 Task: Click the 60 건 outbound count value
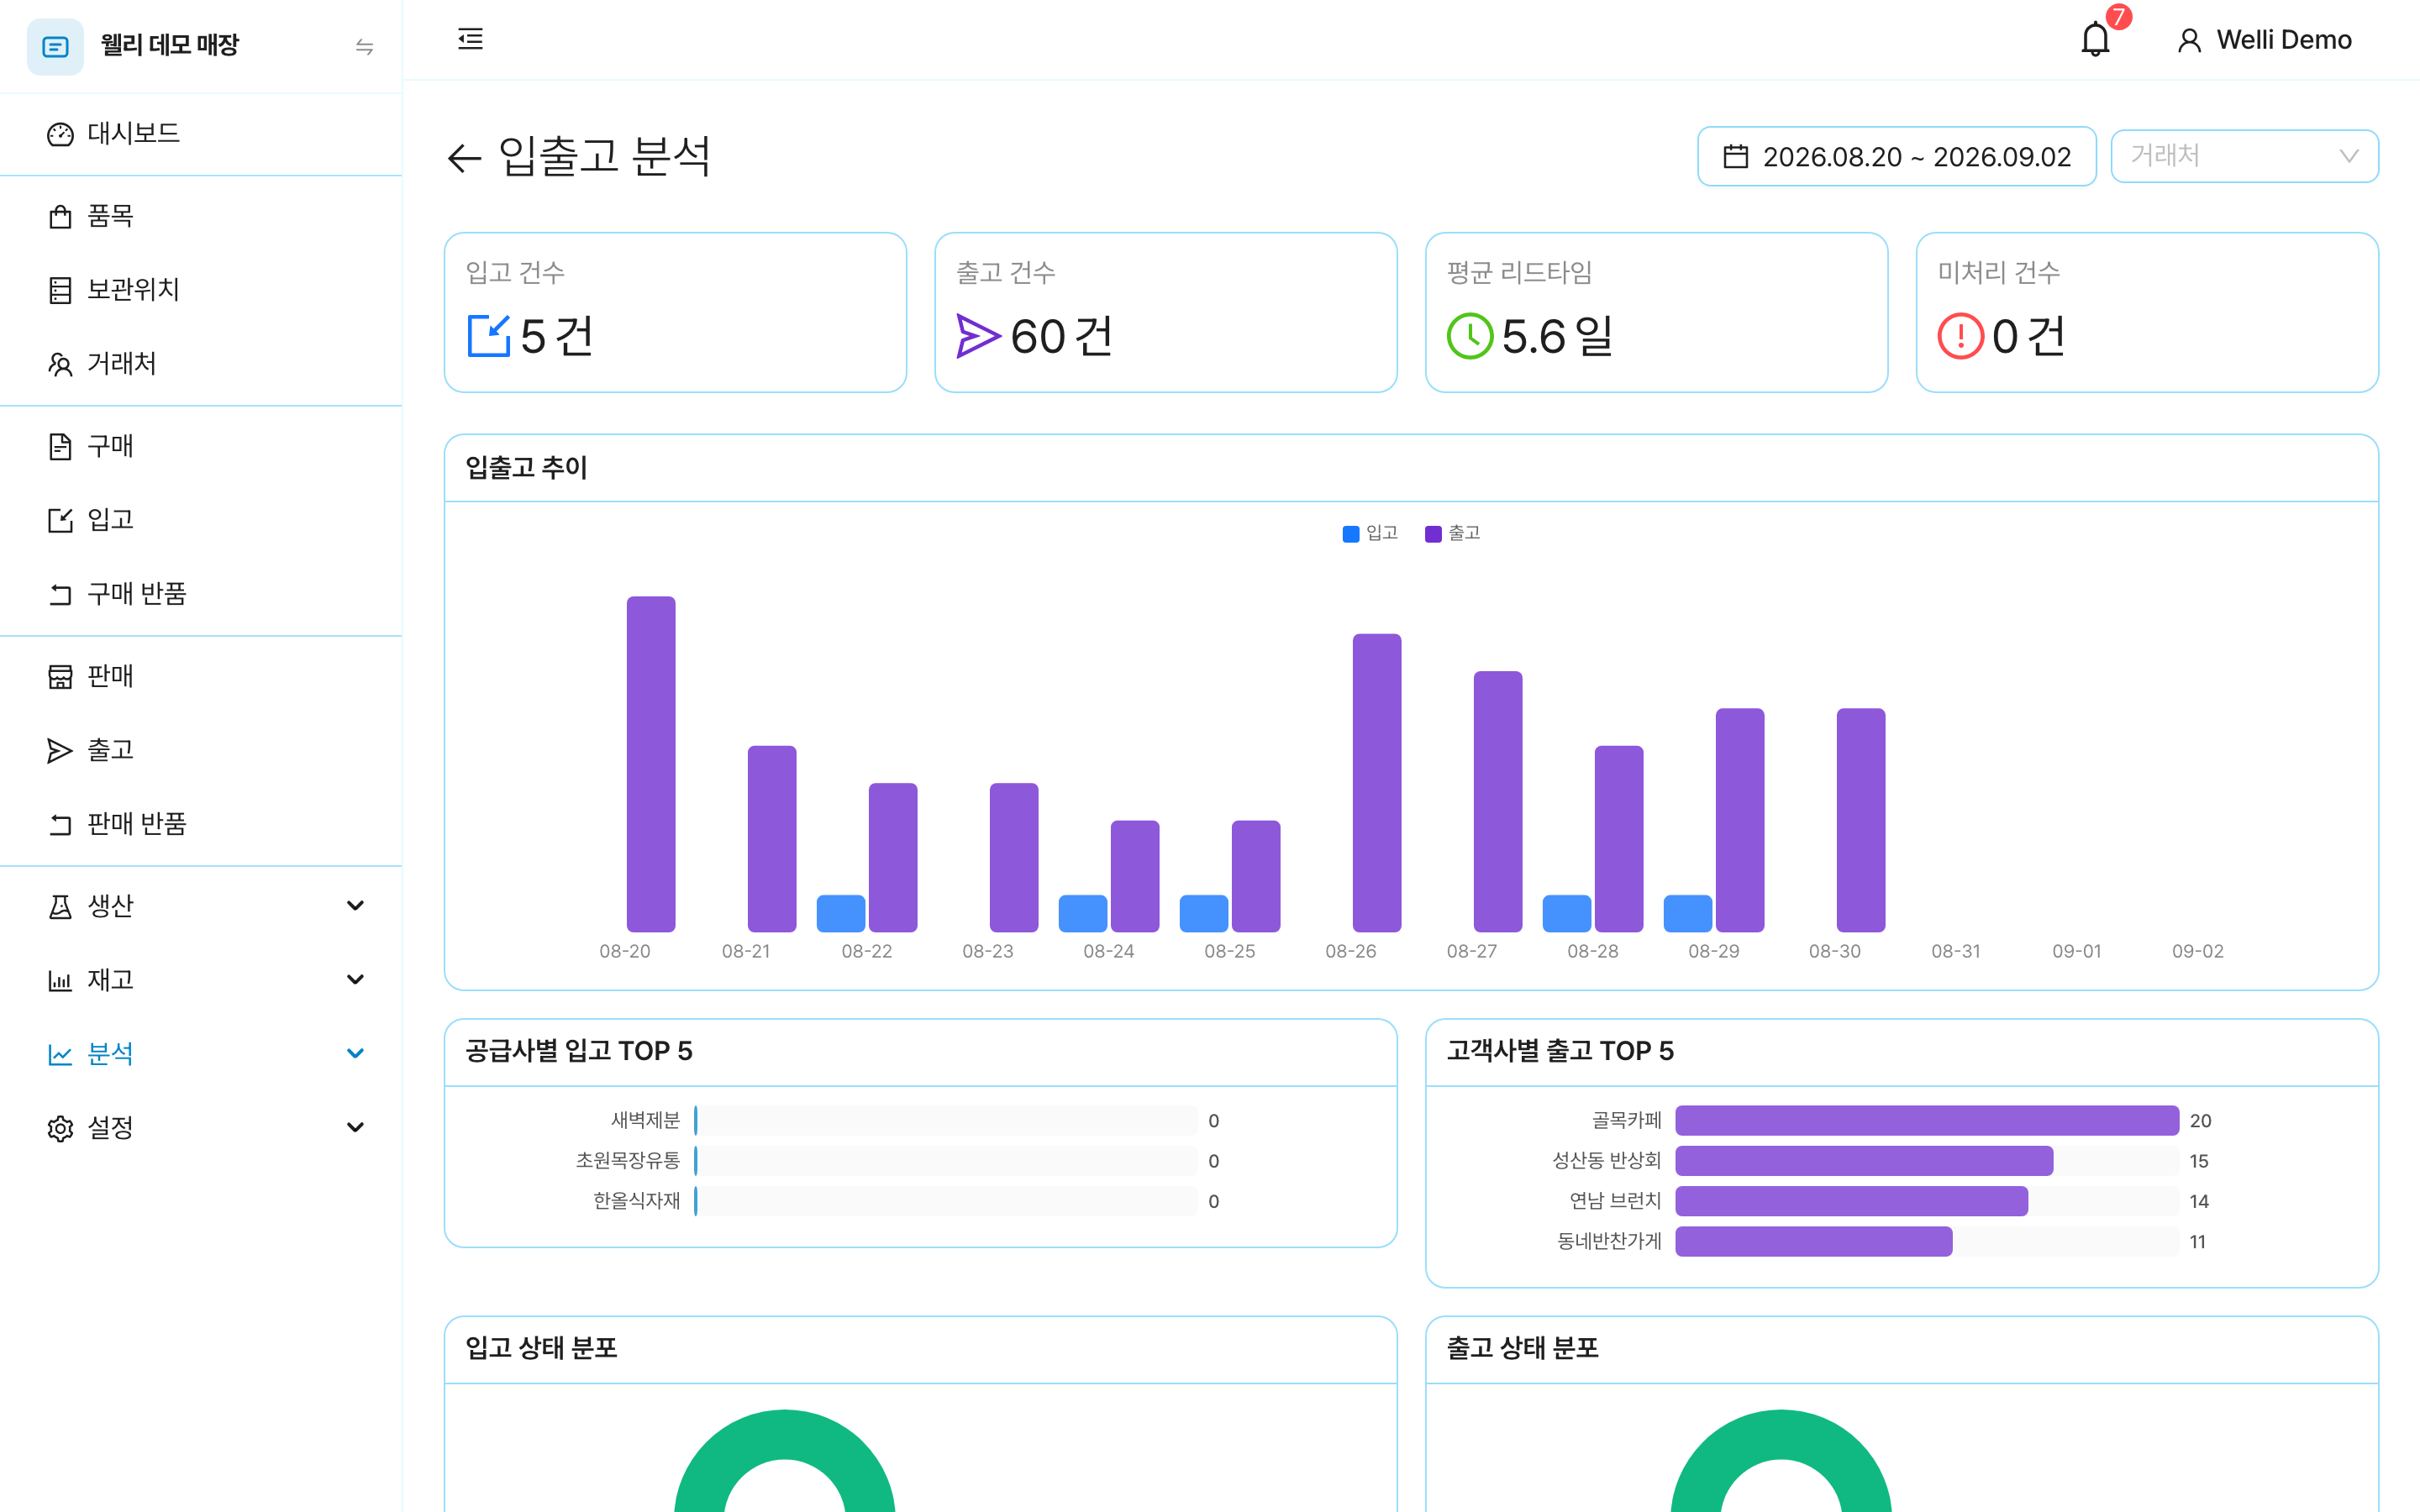click(x=1062, y=336)
